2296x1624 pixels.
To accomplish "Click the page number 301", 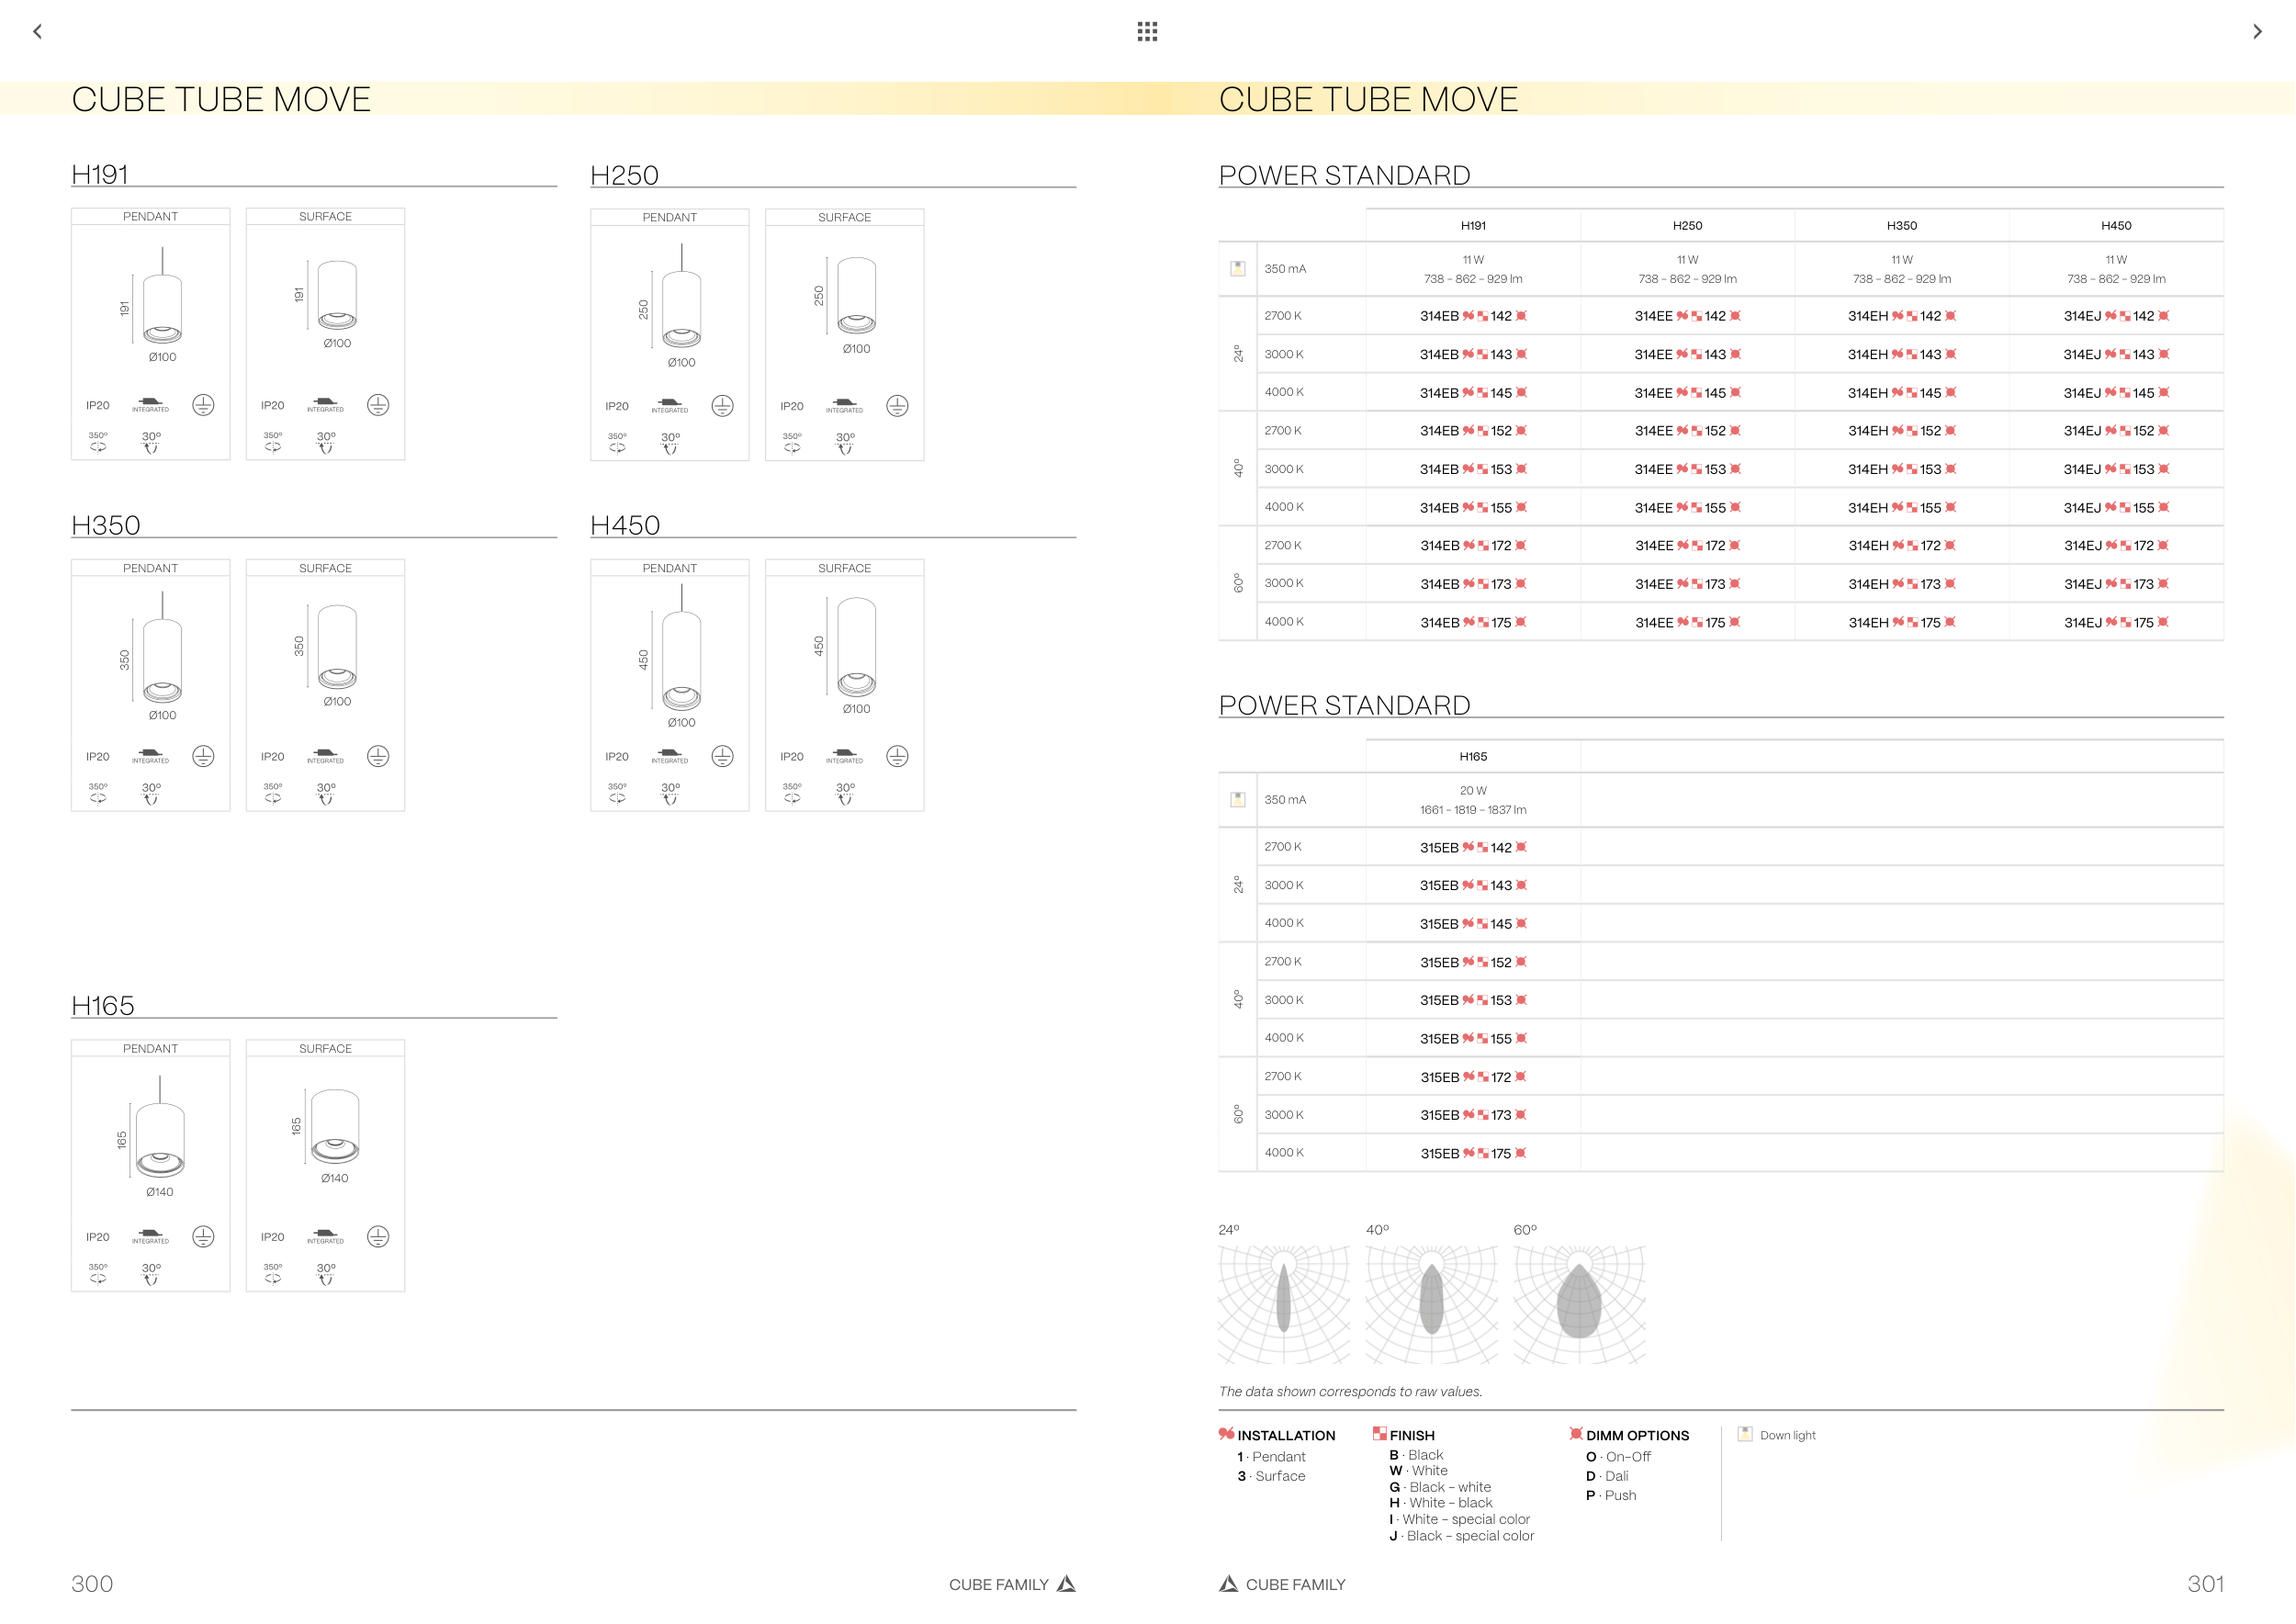I will pyautogui.click(x=2205, y=1584).
